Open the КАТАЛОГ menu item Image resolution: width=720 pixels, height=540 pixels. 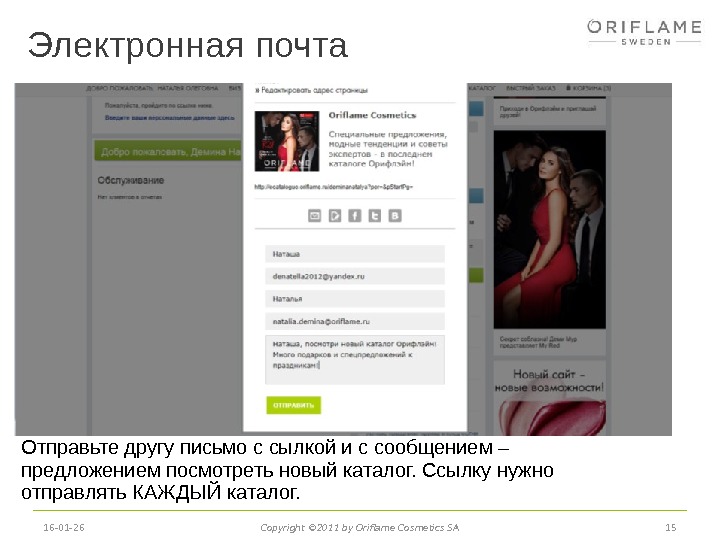482,88
